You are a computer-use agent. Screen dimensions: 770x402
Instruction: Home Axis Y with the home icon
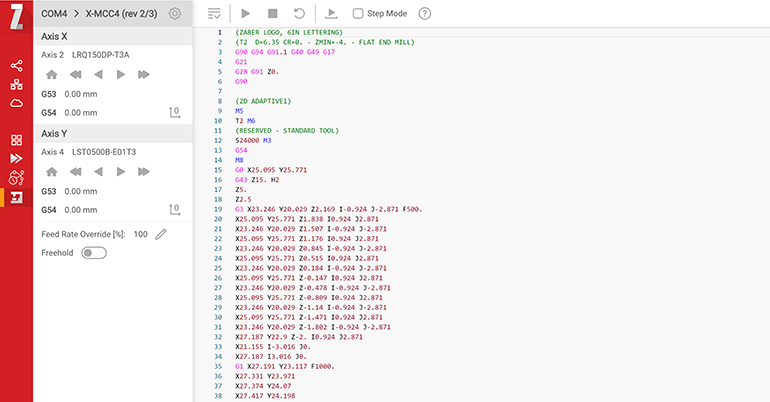coord(50,172)
